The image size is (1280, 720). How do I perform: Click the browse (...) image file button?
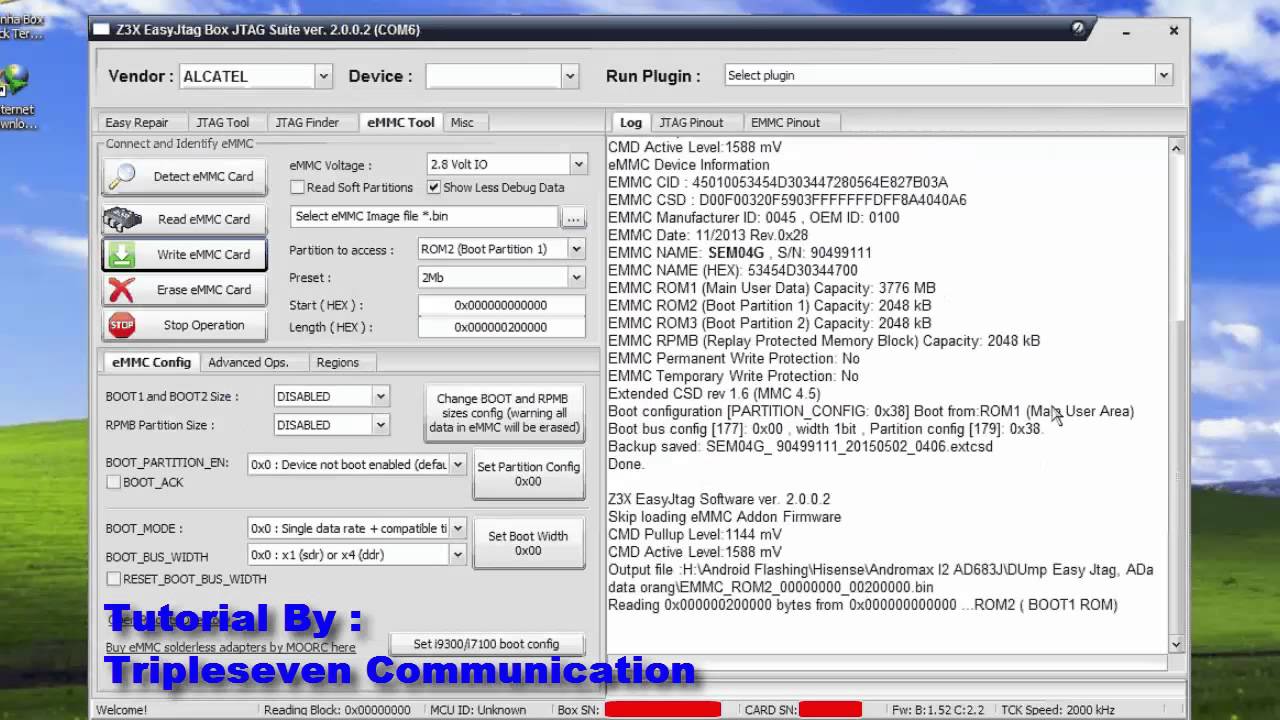pyautogui.click(x=573, y=217)
